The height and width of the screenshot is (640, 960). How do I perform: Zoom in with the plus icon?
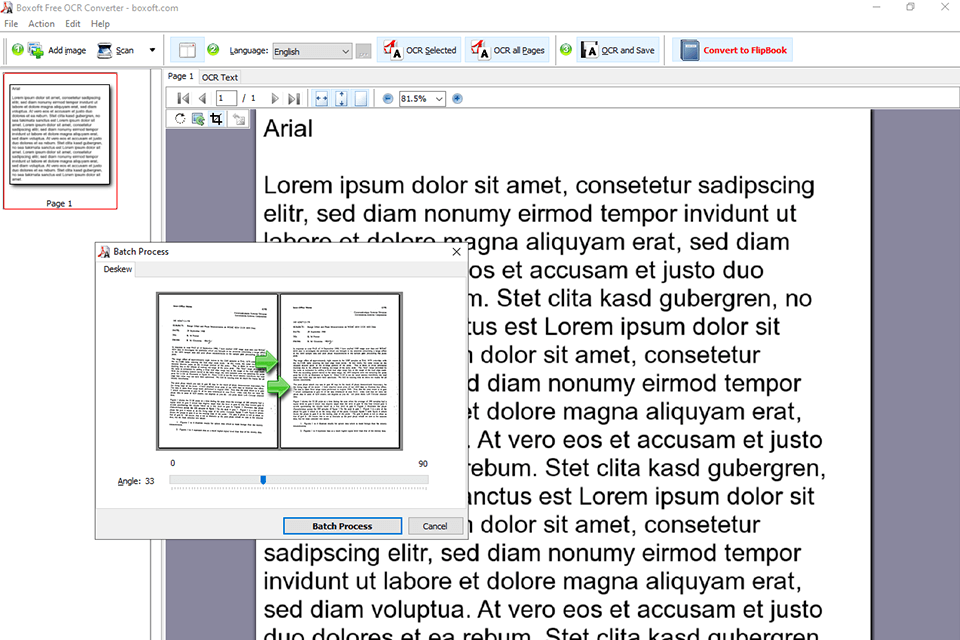tap(457, 98)
